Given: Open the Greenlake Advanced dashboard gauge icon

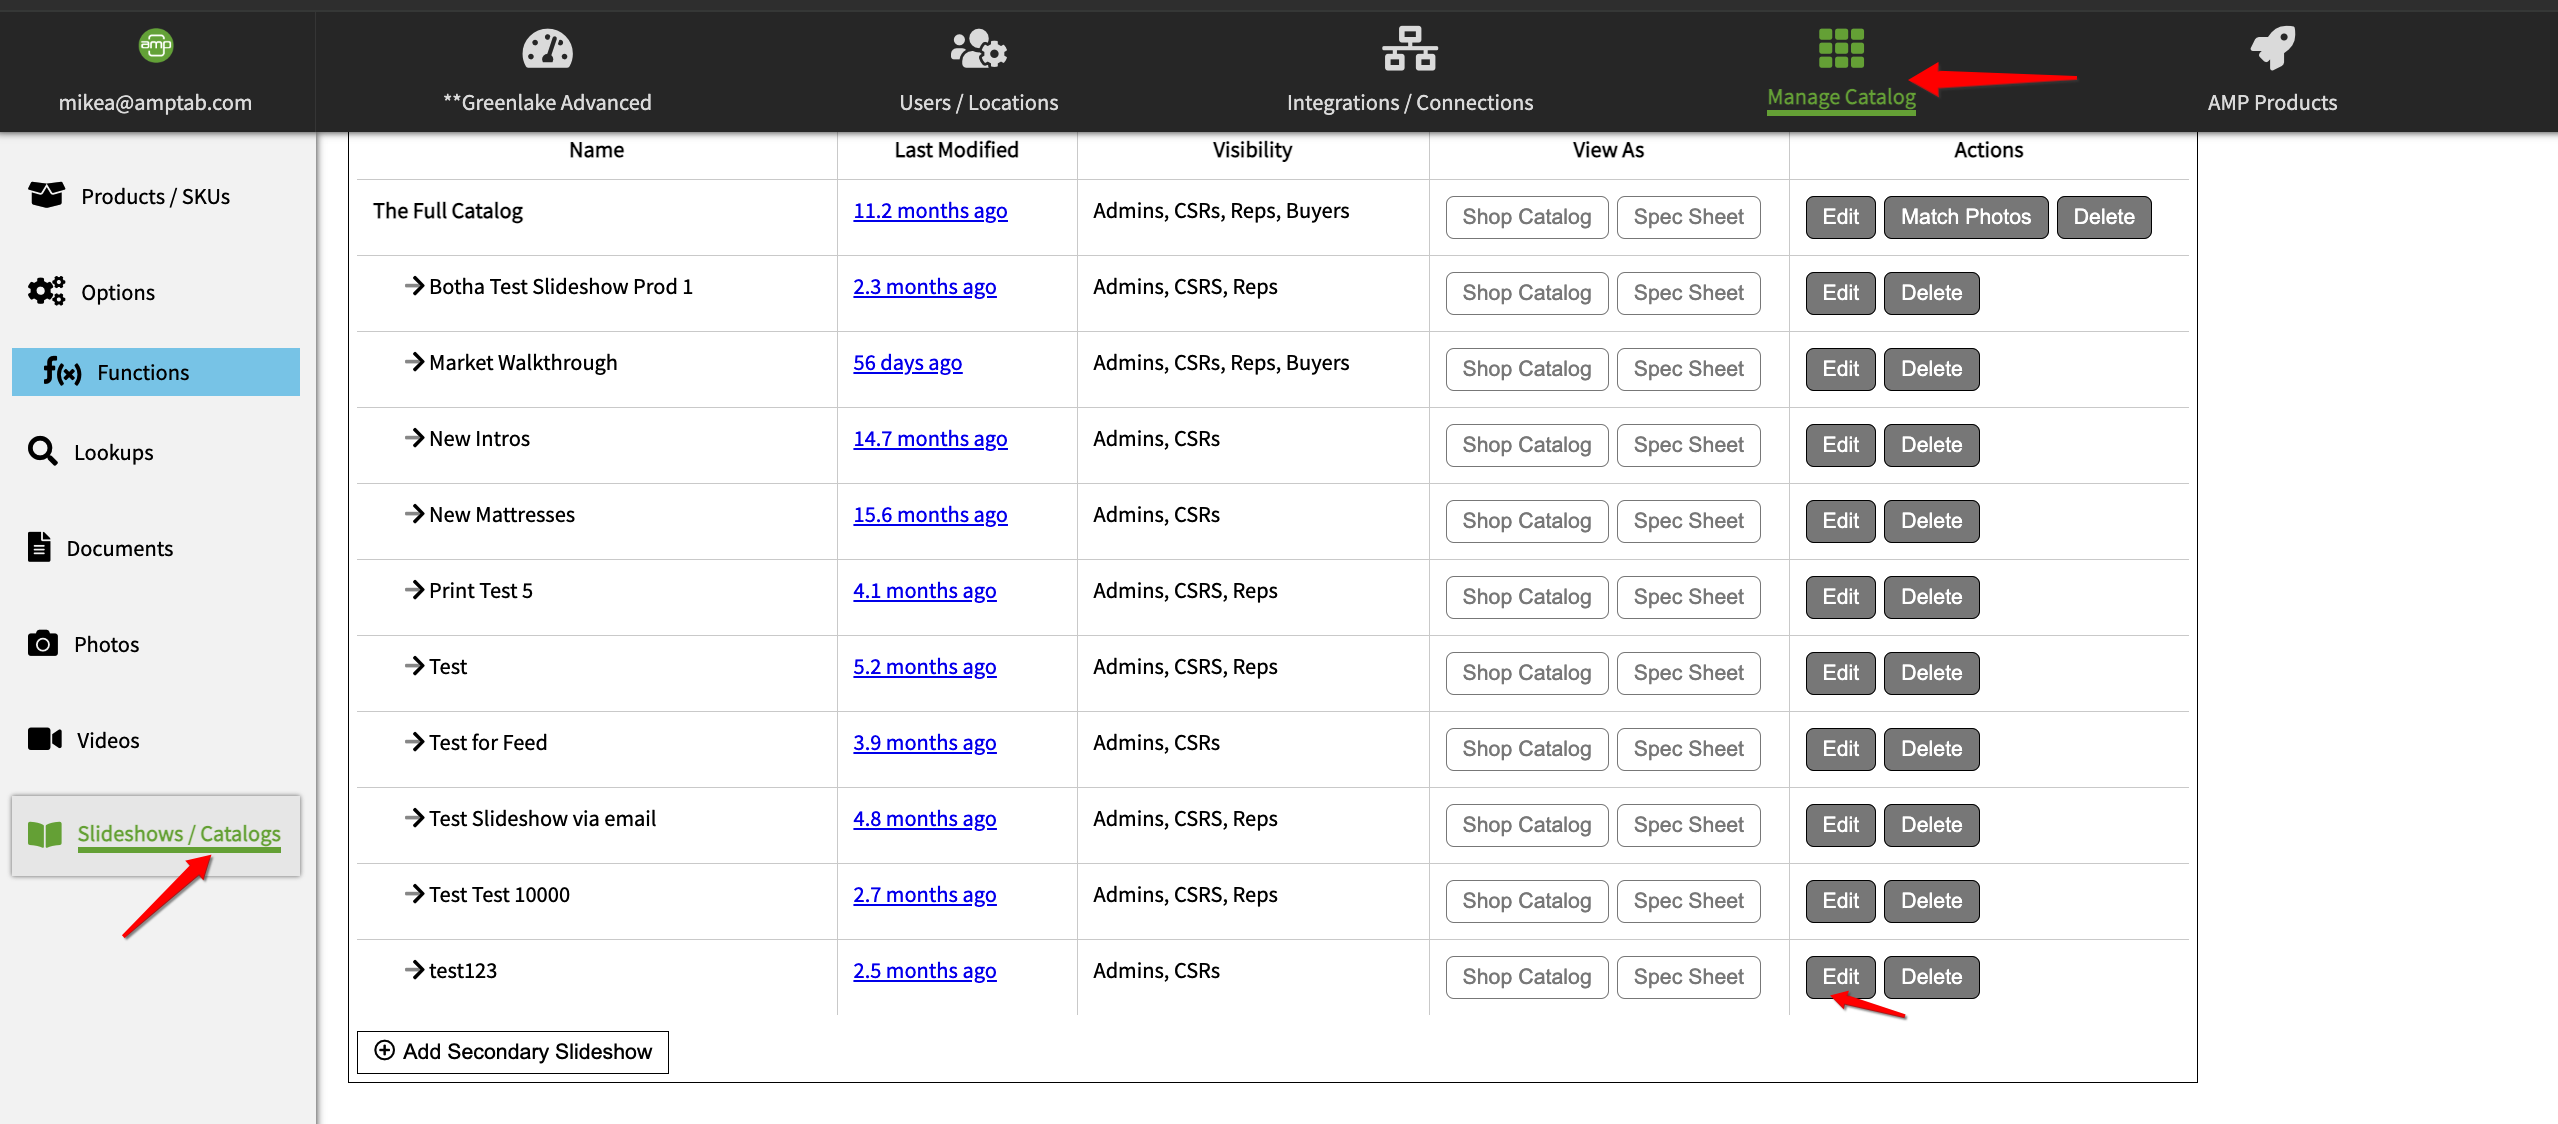Looking at the screenshot, I should pyautogui.click(x=547, y=49).
